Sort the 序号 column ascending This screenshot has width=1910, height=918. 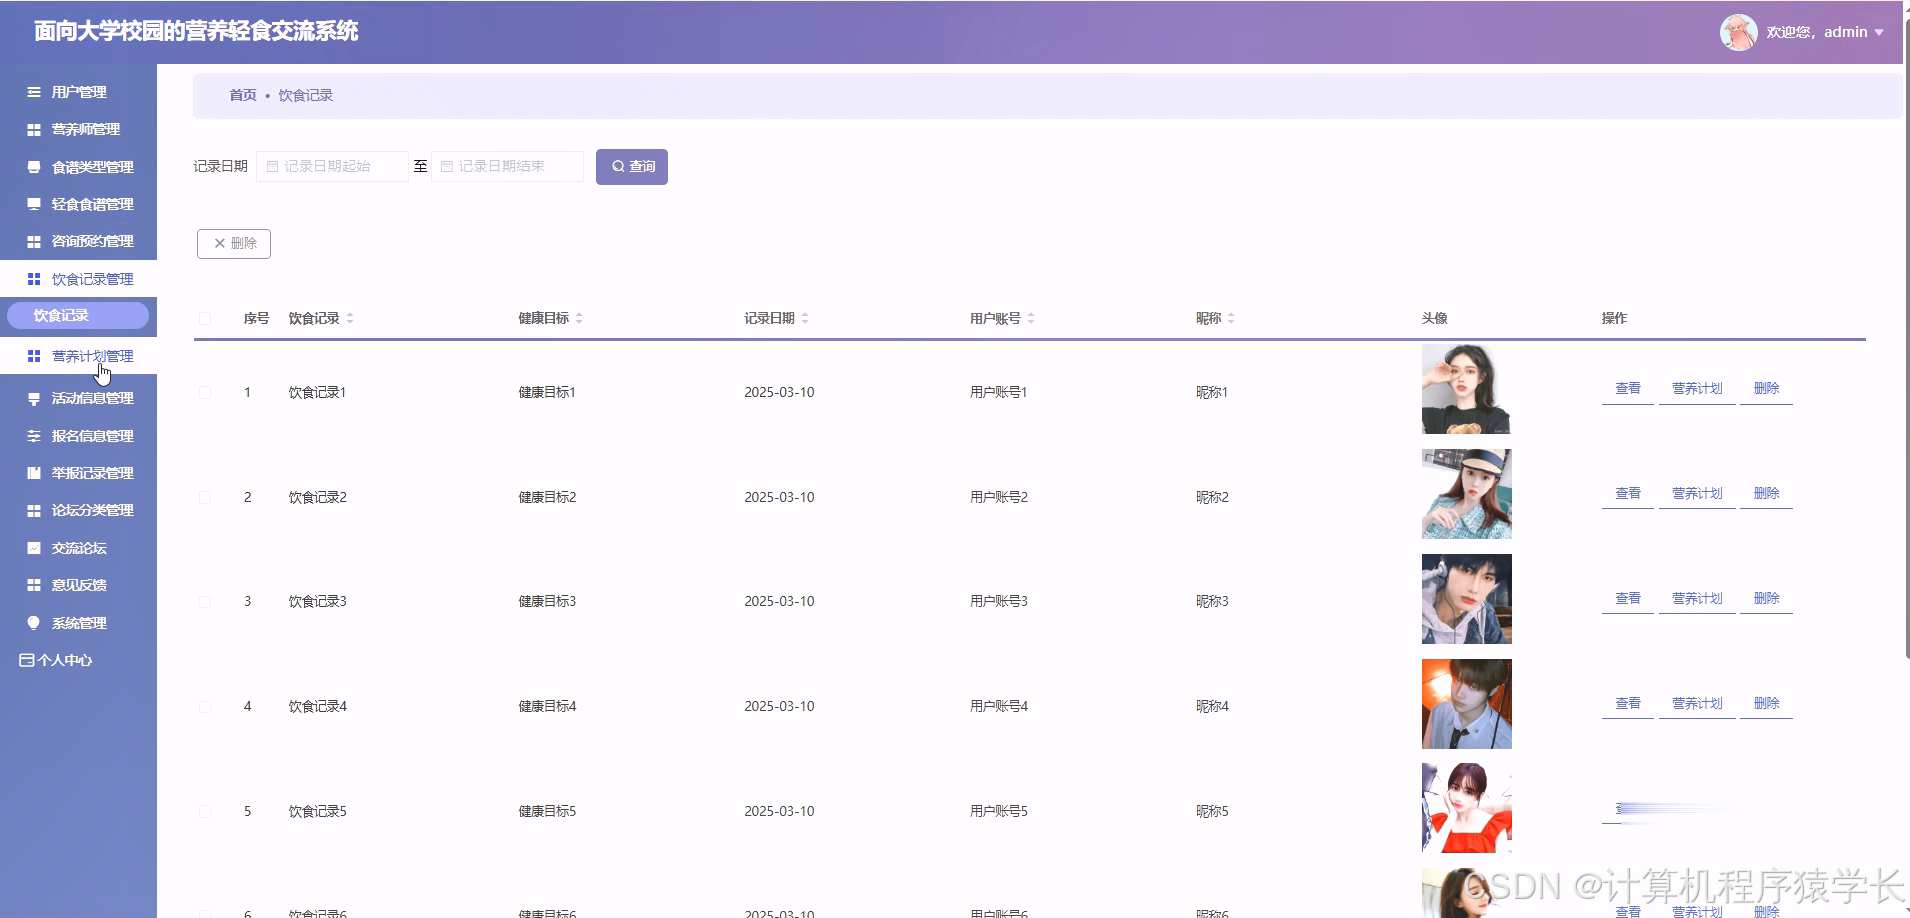pyautogui.click(x=256, y=317)
